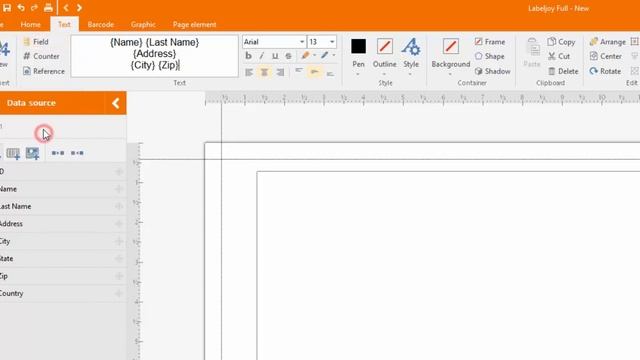Click the second link-fields icon in Data source
This screenshot has height=360, width=640.
click(x=77, y=153)
